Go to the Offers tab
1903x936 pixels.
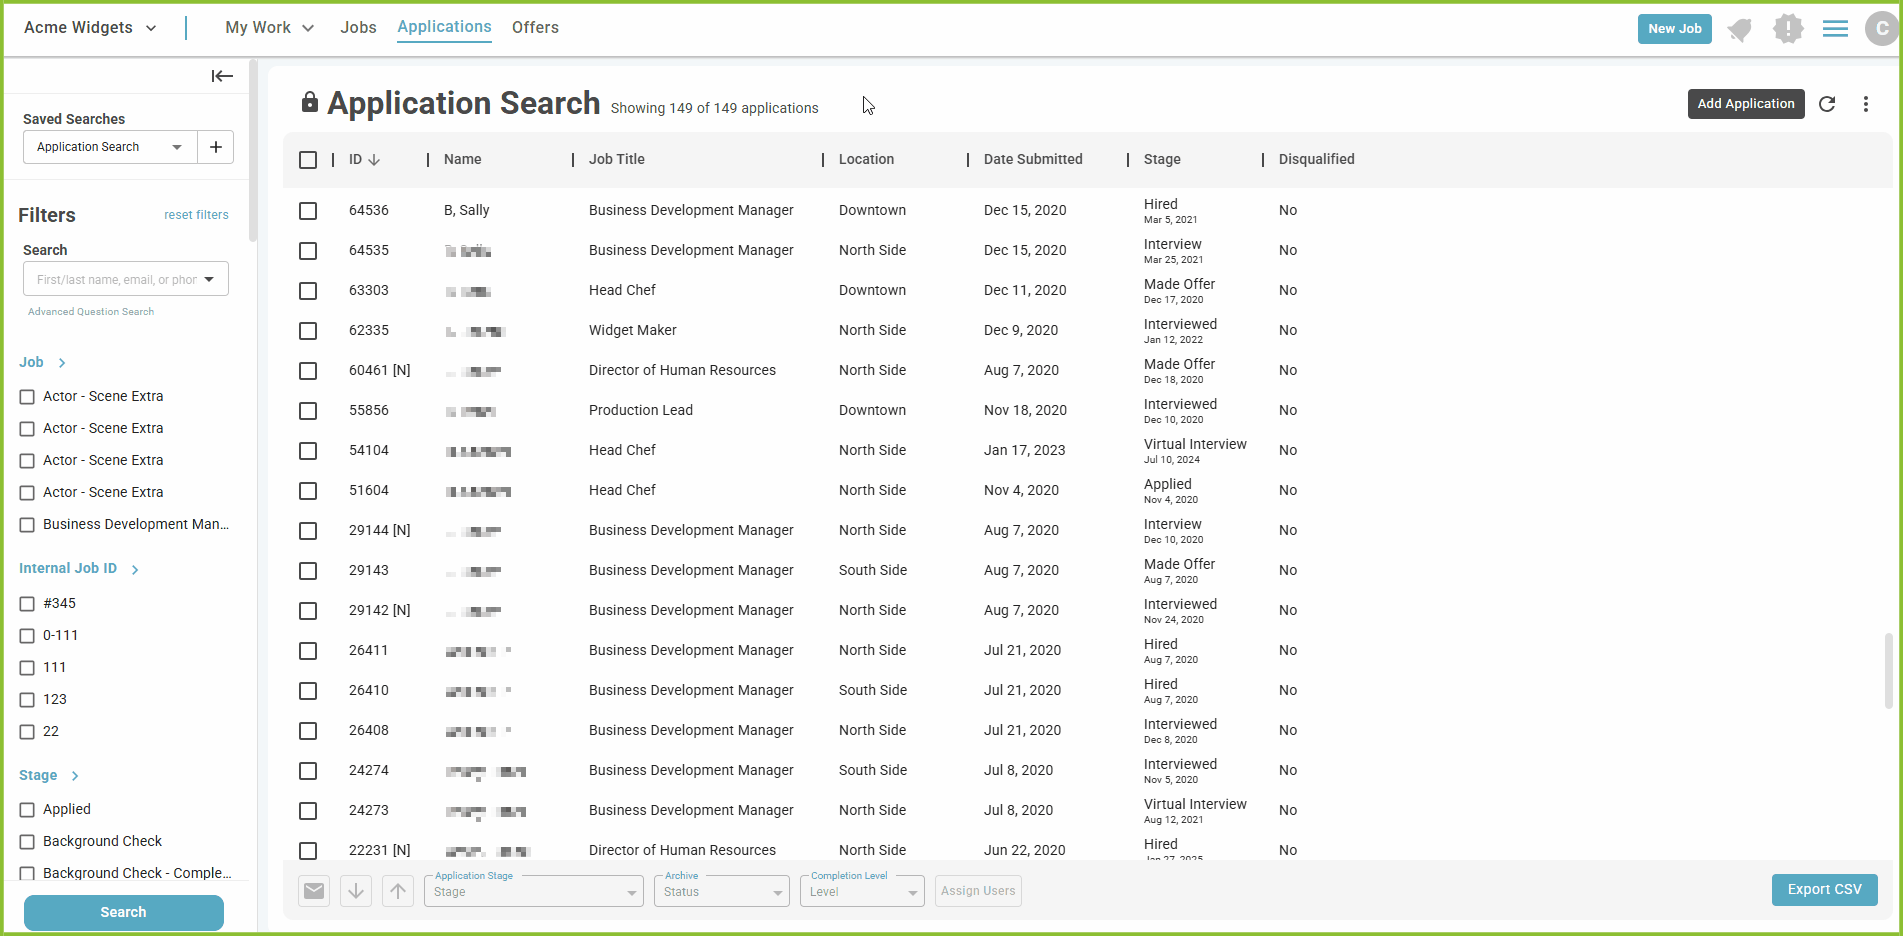[x=535, y=28]
